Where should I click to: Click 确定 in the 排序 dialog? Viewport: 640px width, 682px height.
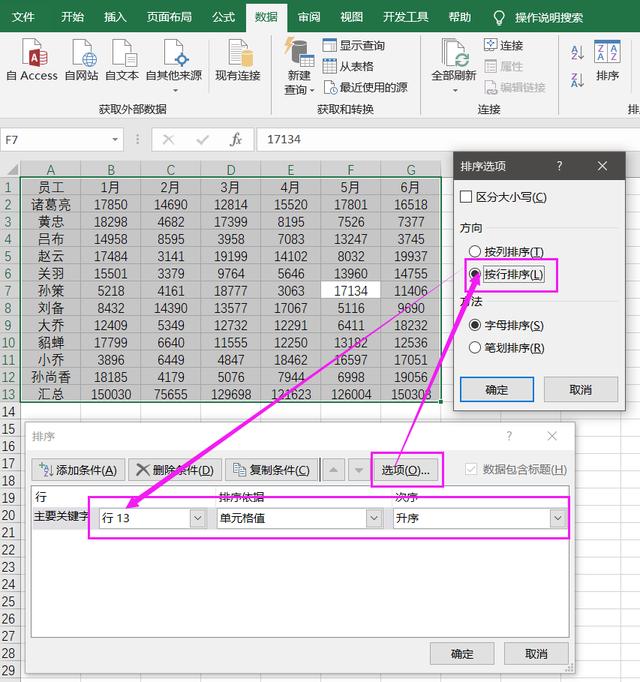click(x=462, y=653)
